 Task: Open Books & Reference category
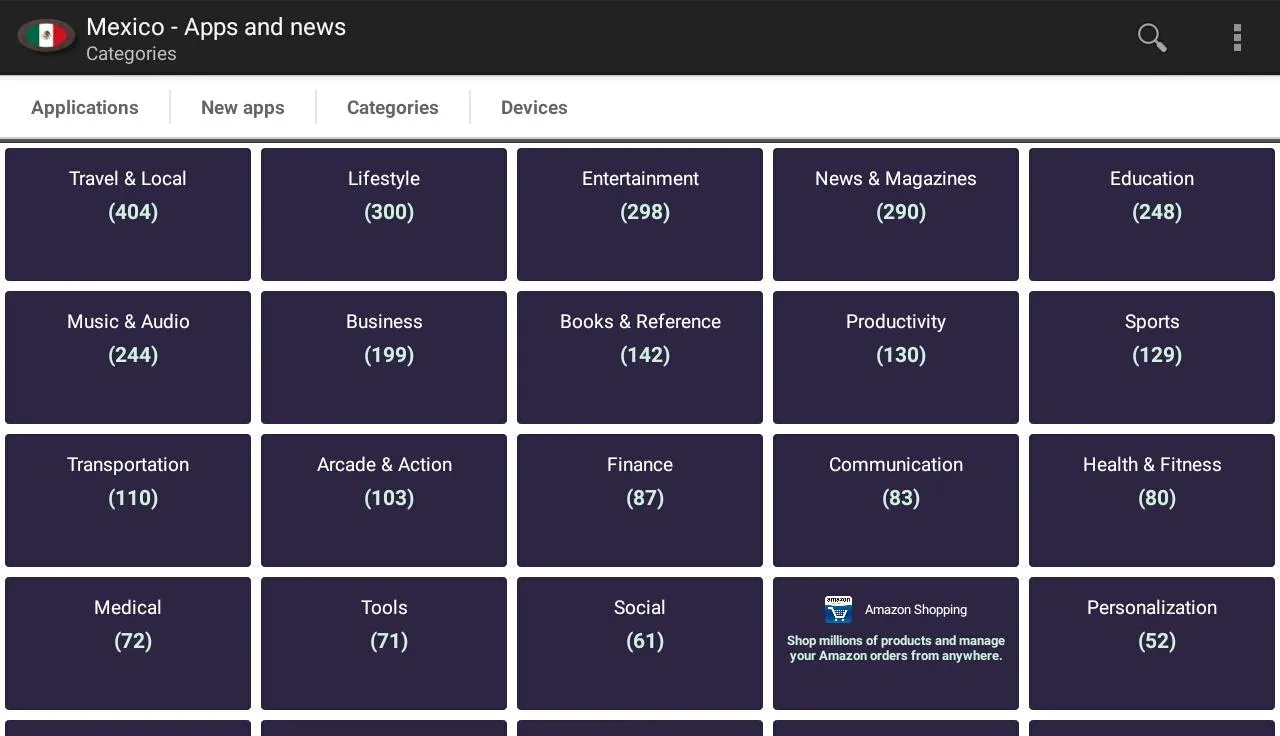[640, 357]
